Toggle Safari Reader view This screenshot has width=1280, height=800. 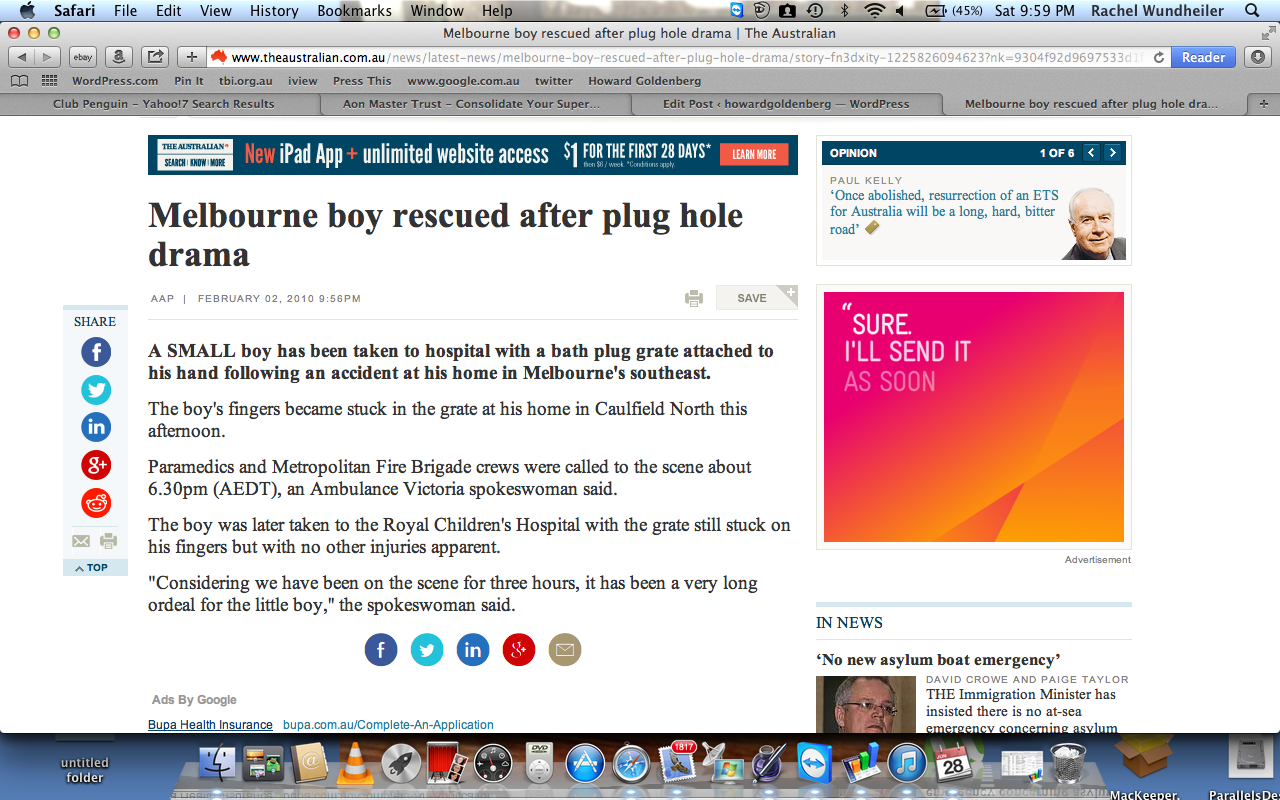coord(1203,57)
